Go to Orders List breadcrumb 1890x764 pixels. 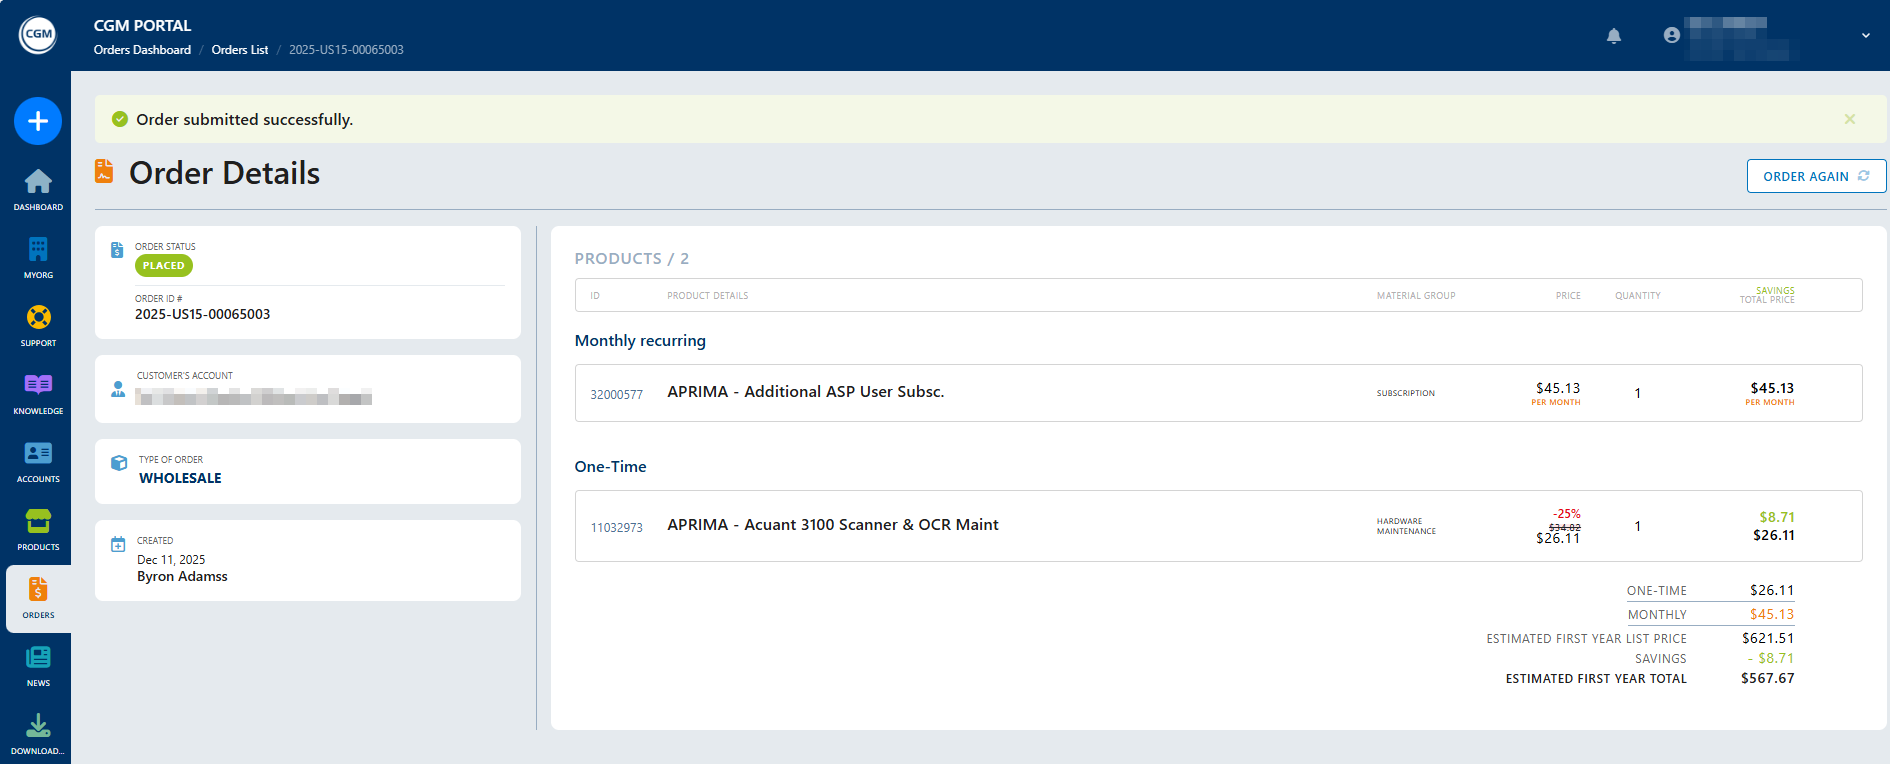pyautogui.click(x=240, y=50)
